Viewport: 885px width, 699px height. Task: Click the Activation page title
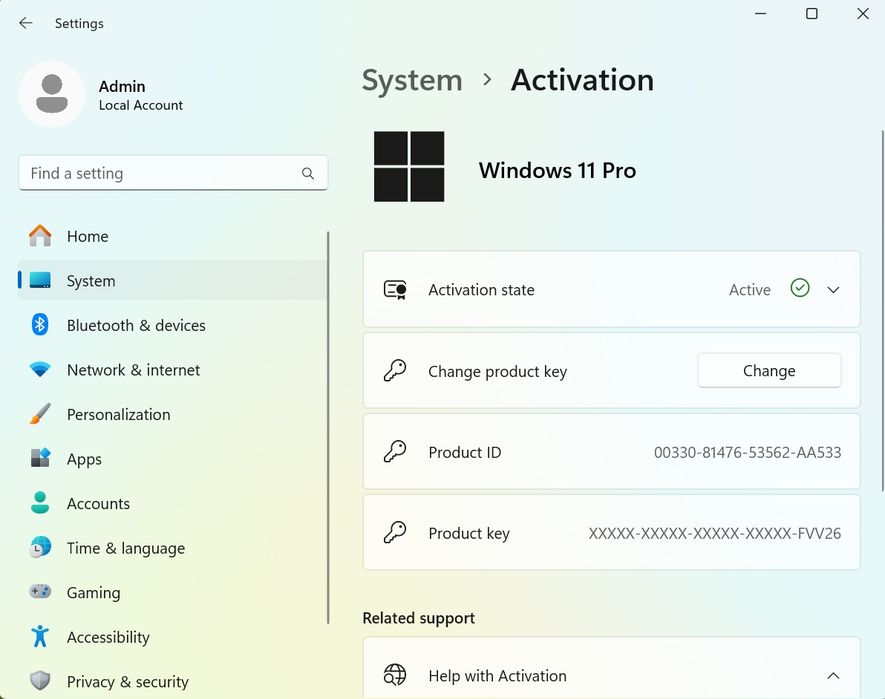pos(582,80)
